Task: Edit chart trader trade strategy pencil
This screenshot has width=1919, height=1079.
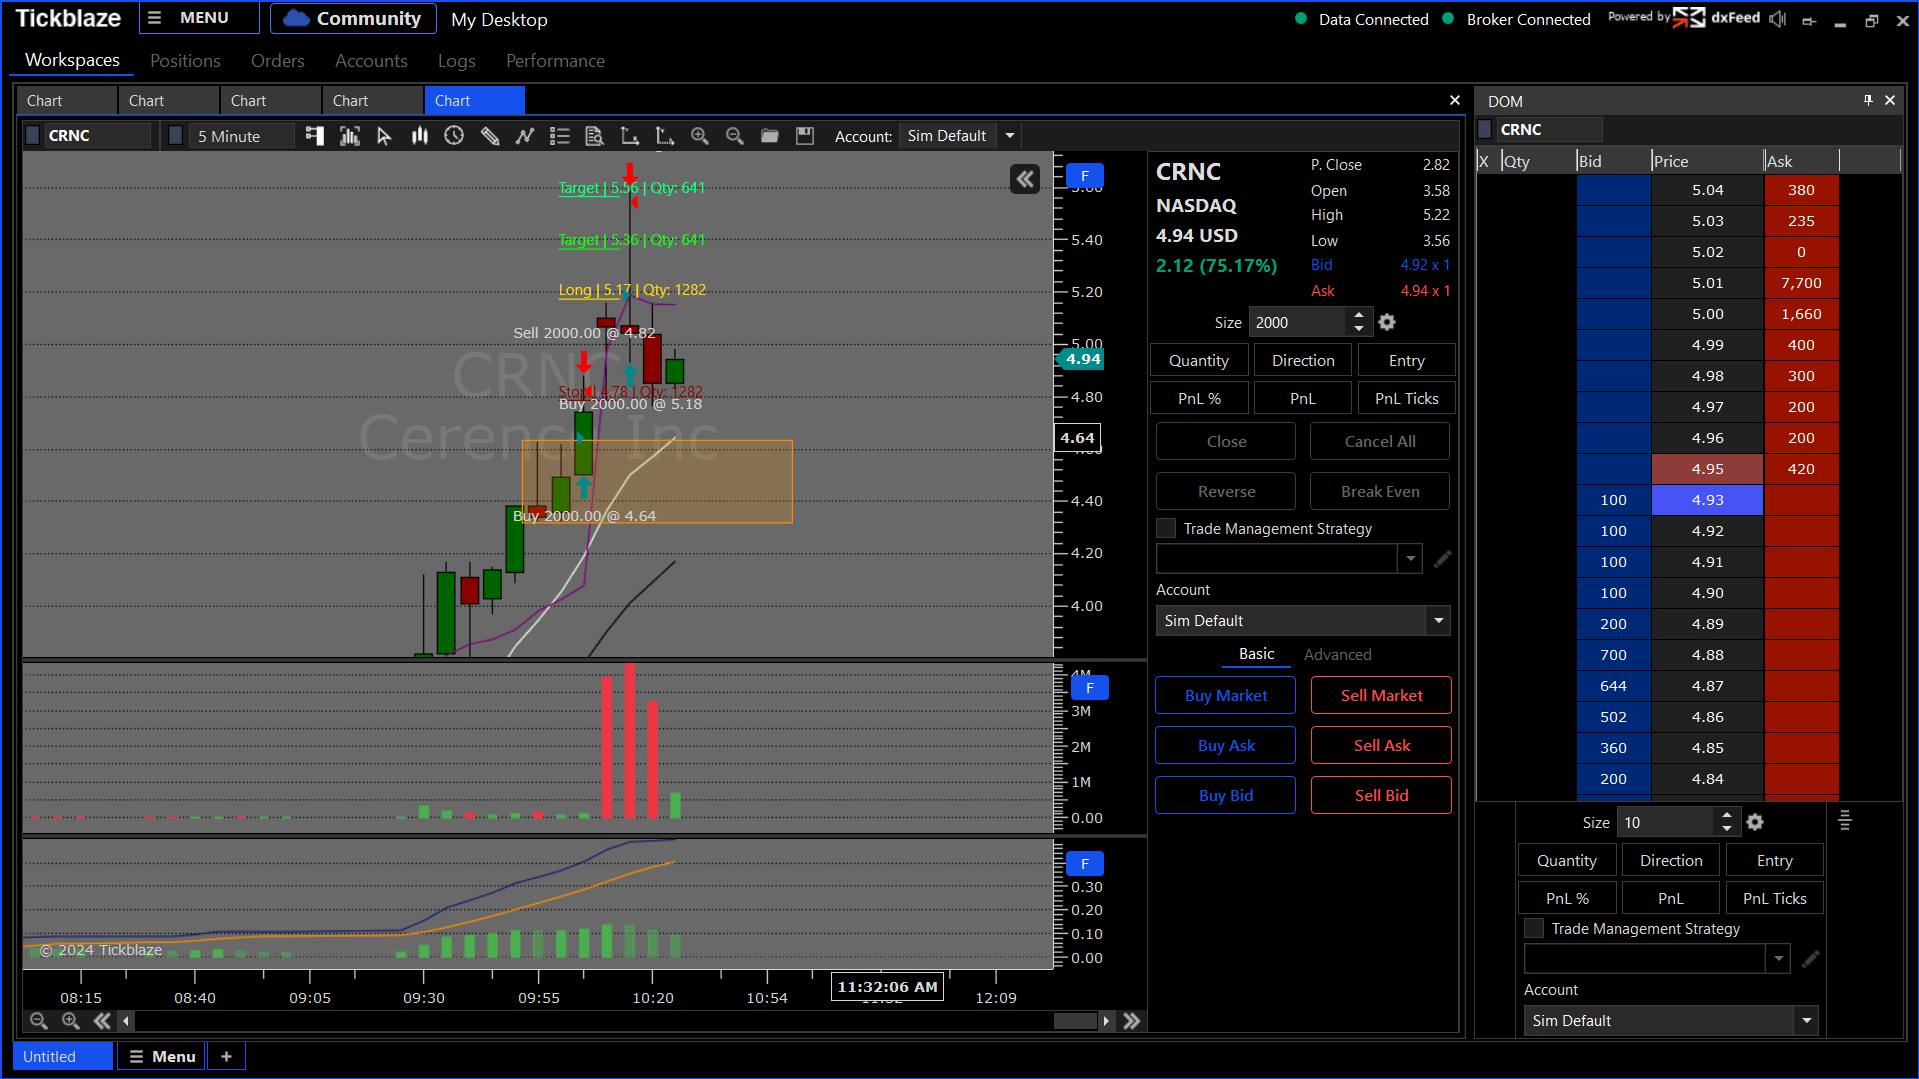Action: [1442, 559]
